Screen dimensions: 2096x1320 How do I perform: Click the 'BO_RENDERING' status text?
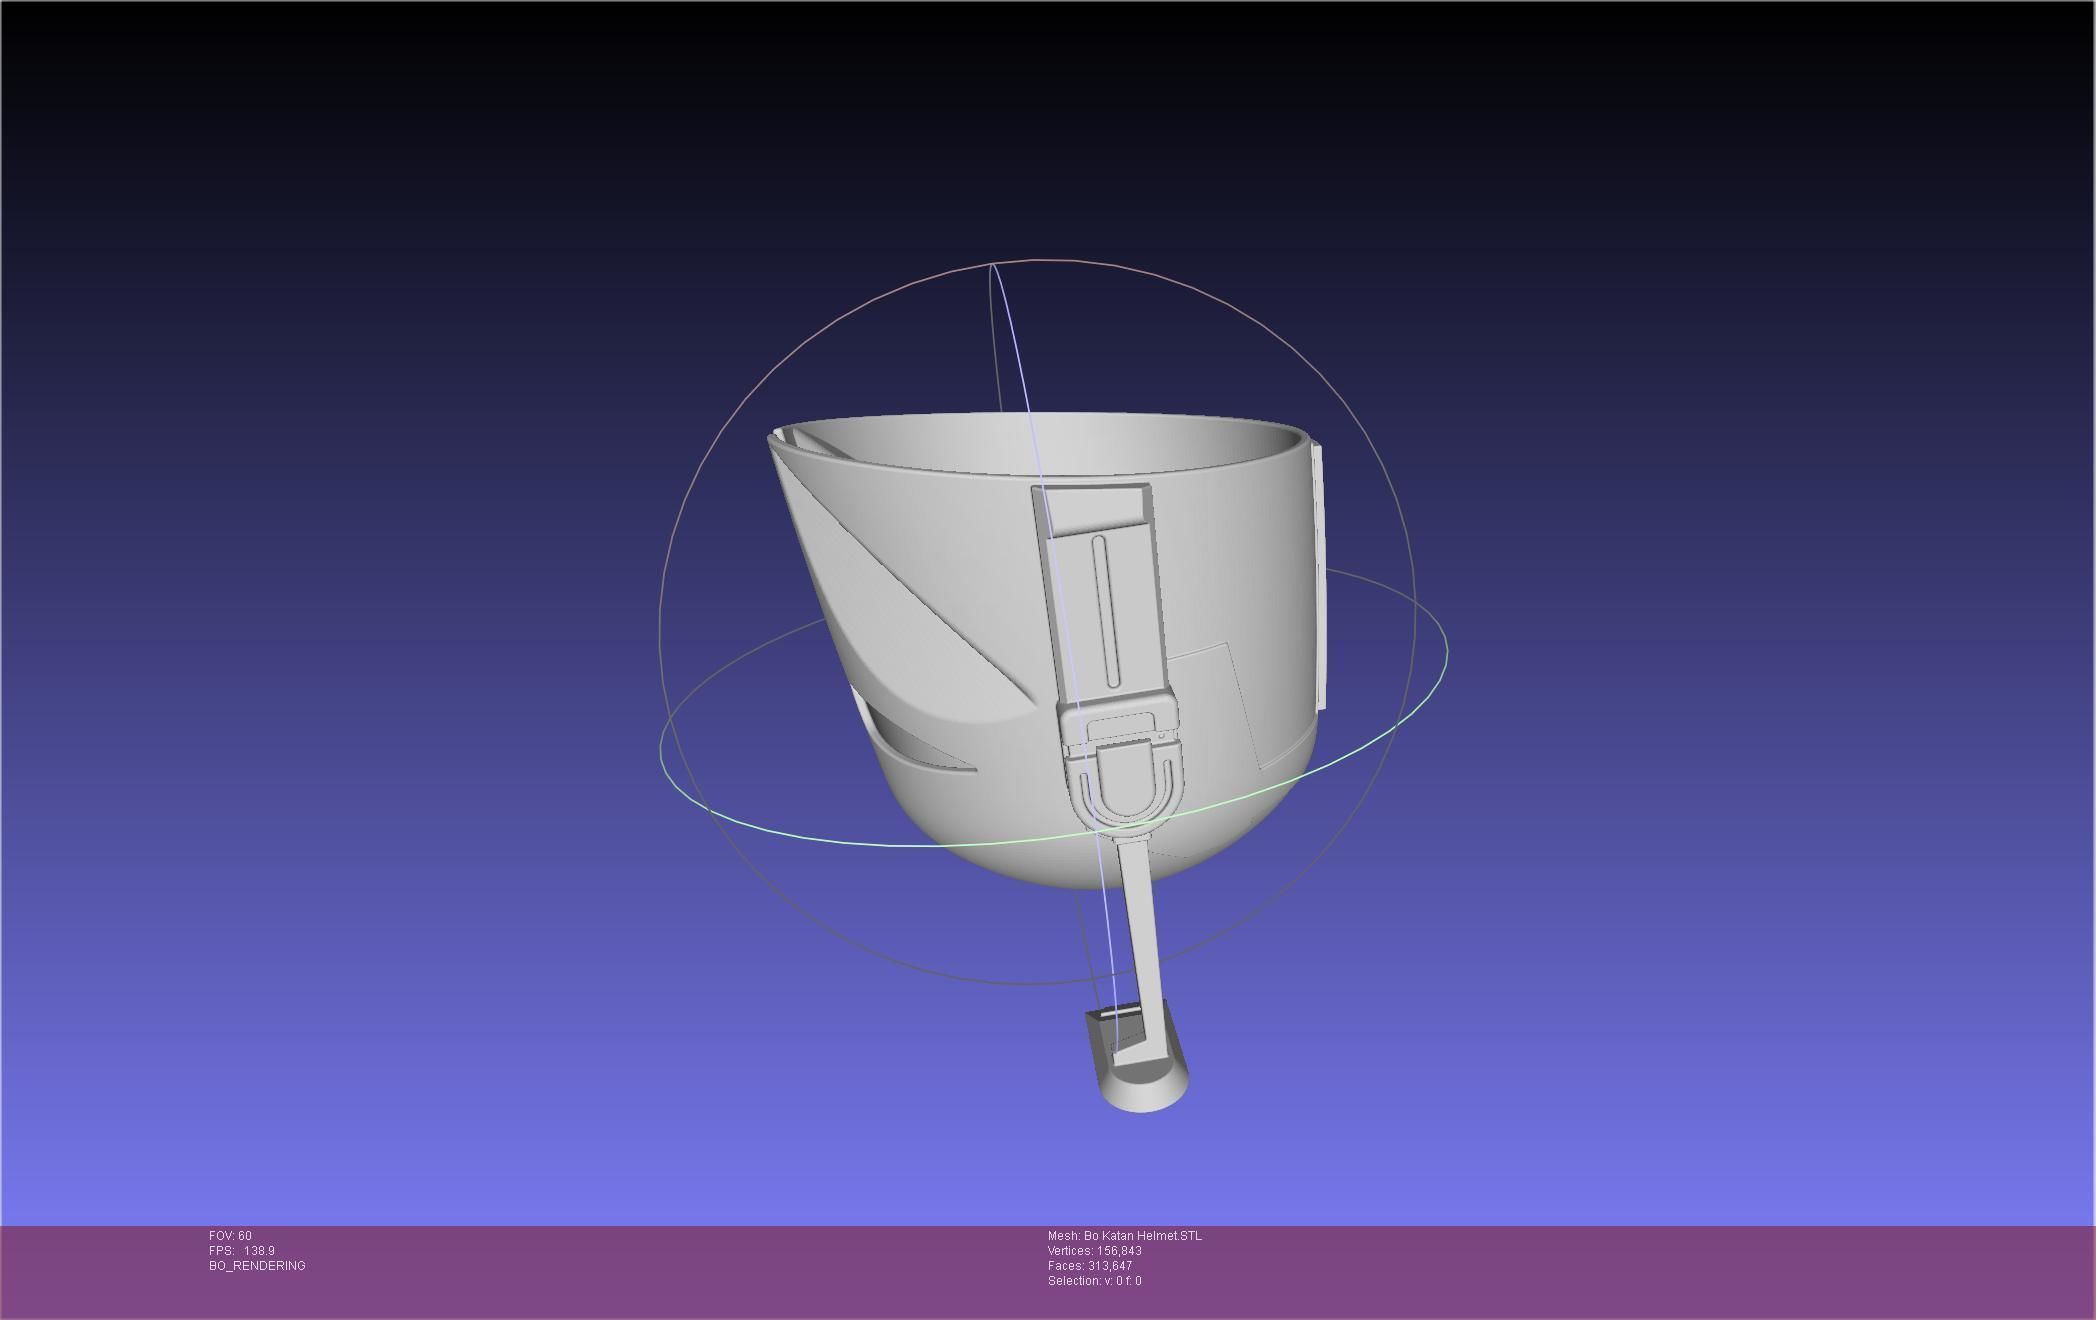(x=257, y=1266)
